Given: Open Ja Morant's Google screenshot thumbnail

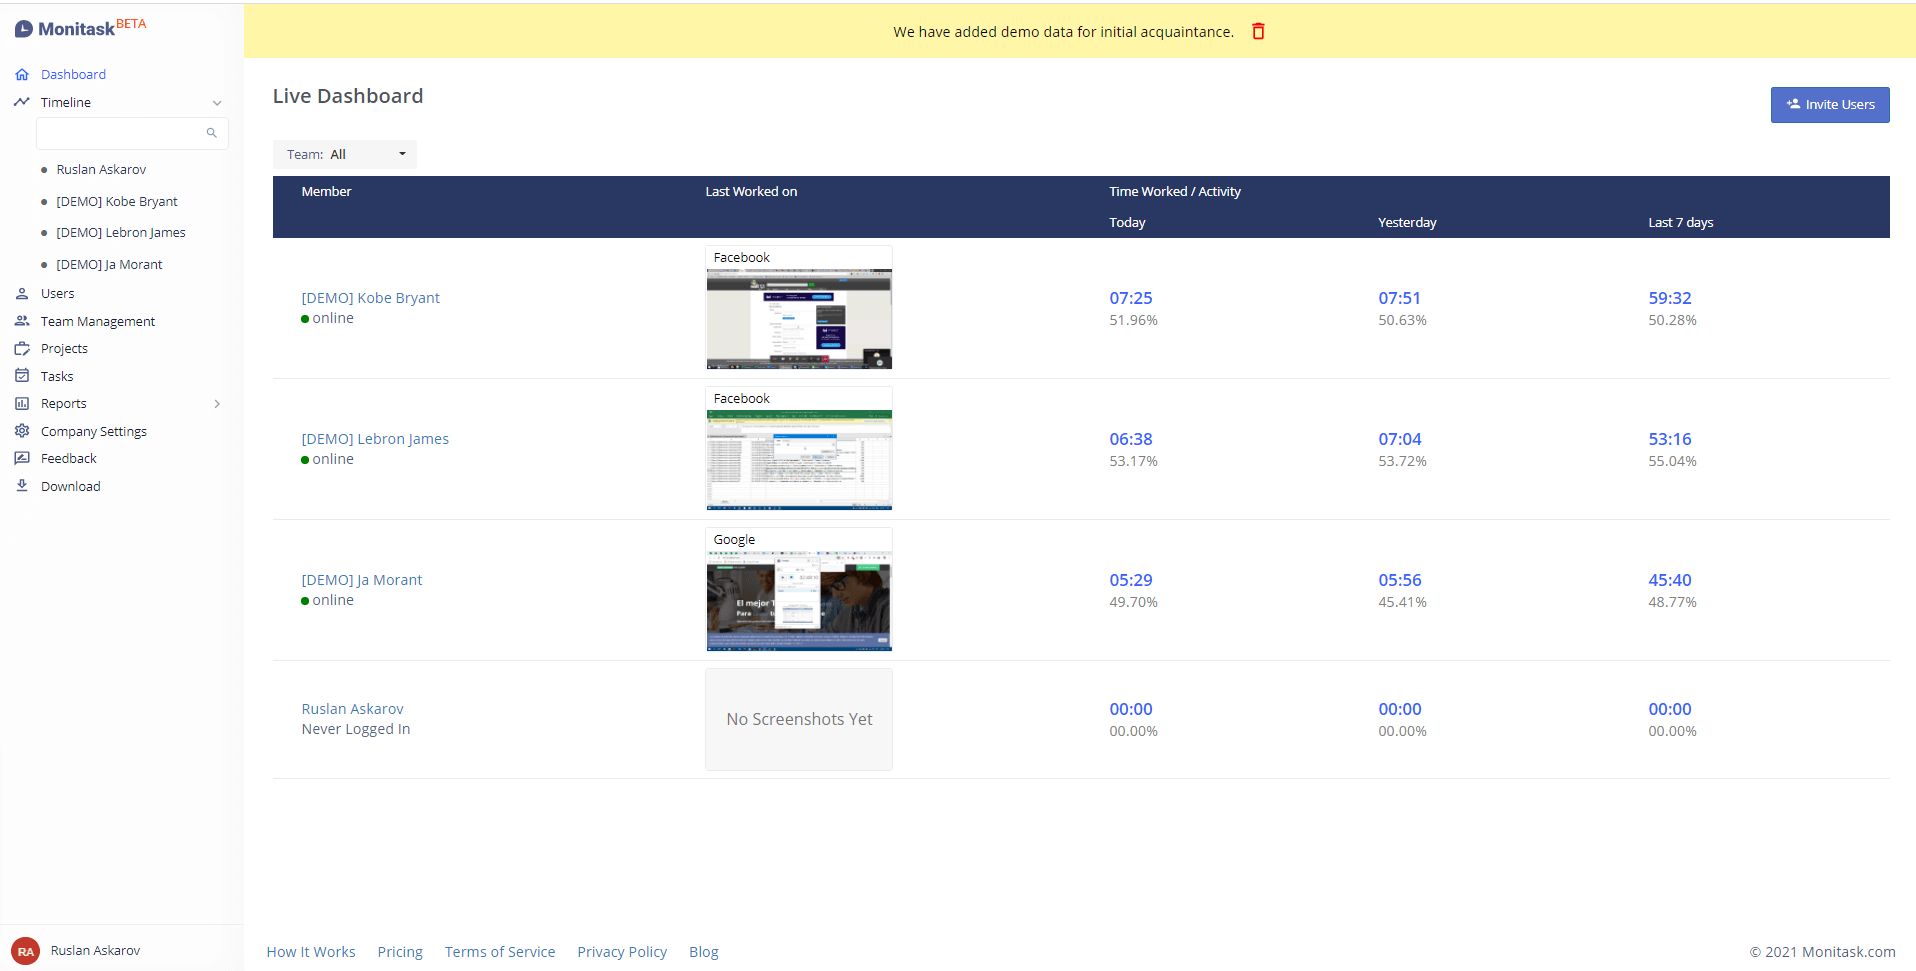Looking at the screenshot, I should 799,600.
